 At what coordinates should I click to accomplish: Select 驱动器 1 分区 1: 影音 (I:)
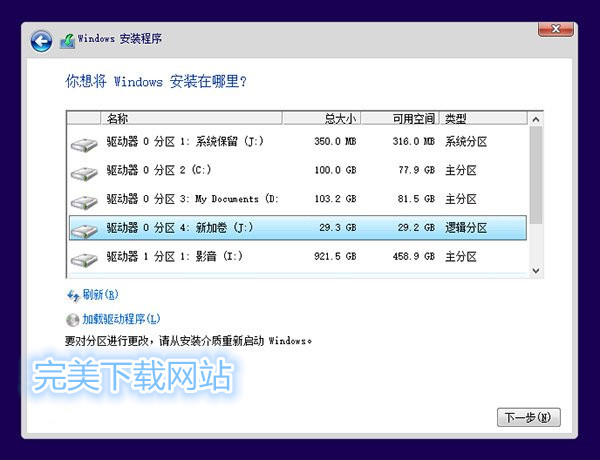(x=298, y=256)
